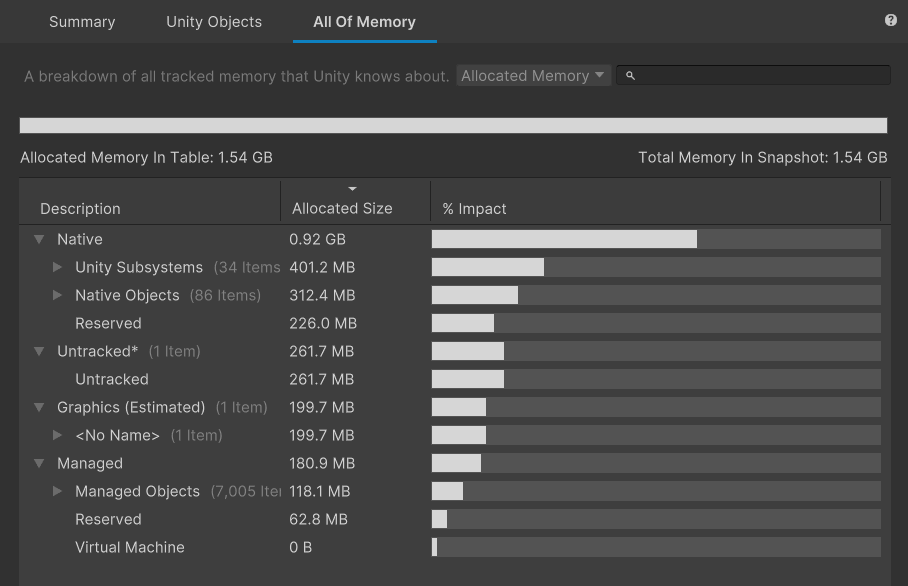Sort by the Allocated Size column header
The height and width of the screenshot is (586, 908).
(342, 208)
